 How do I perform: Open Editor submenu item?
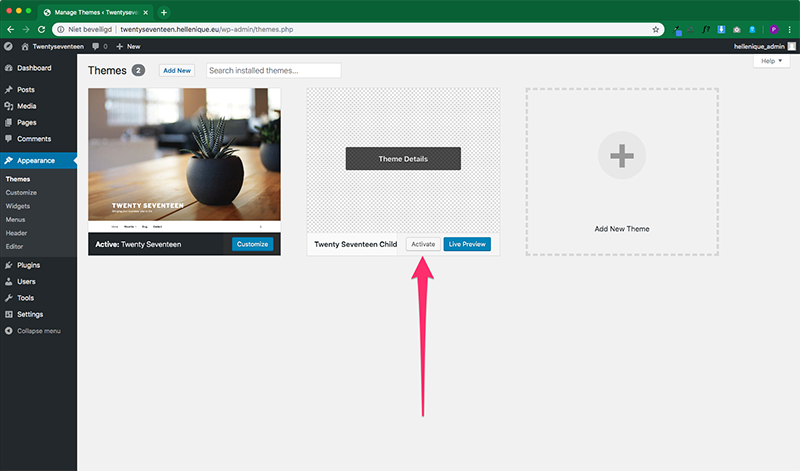click(x=14, y=246)
